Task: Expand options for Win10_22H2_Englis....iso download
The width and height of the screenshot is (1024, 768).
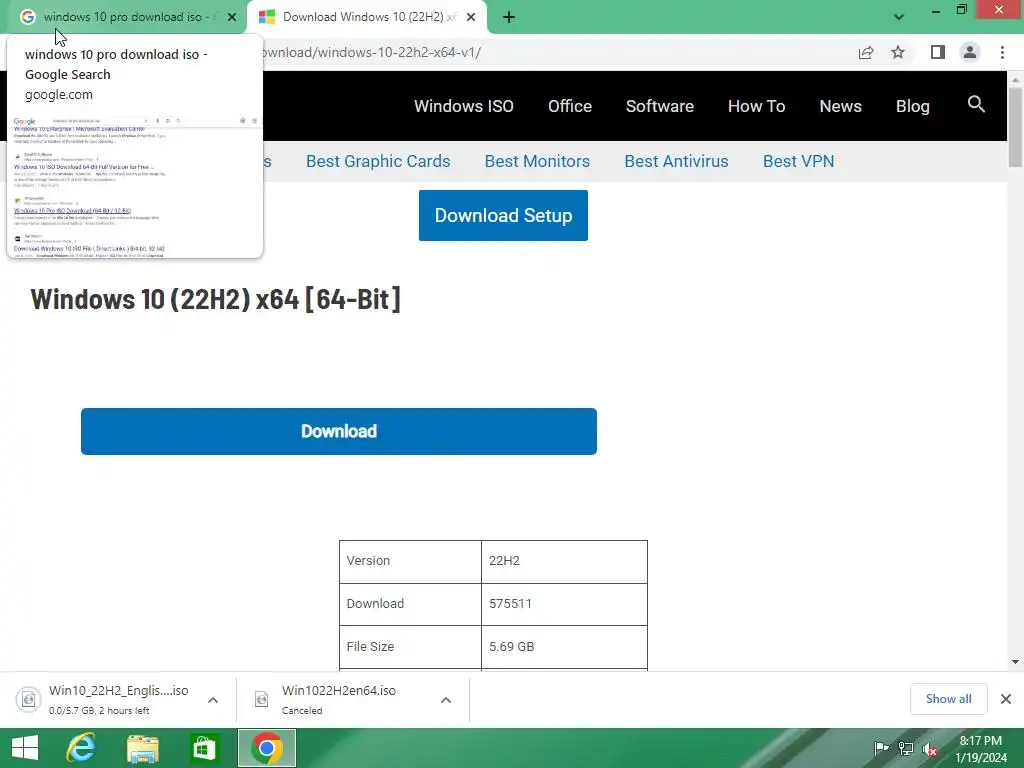Action: click(213, 700)
